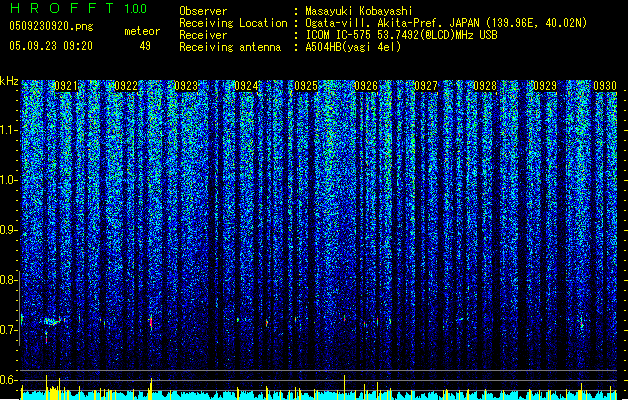The image size is (629, 400).
Task: Click the Receiving Location value text
Action: tap(446, 23)
